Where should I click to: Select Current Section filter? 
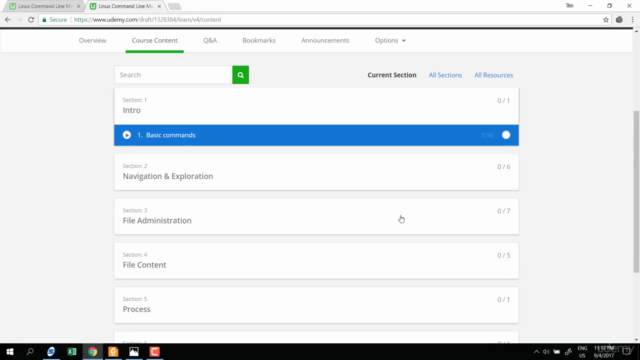coord(392,75)
